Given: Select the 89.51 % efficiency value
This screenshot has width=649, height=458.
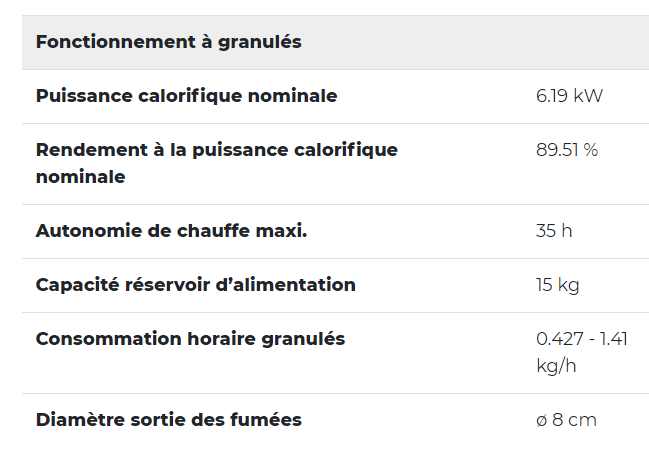Looking at the screenshot, I should pyautogui.click(x=567, y=150).
